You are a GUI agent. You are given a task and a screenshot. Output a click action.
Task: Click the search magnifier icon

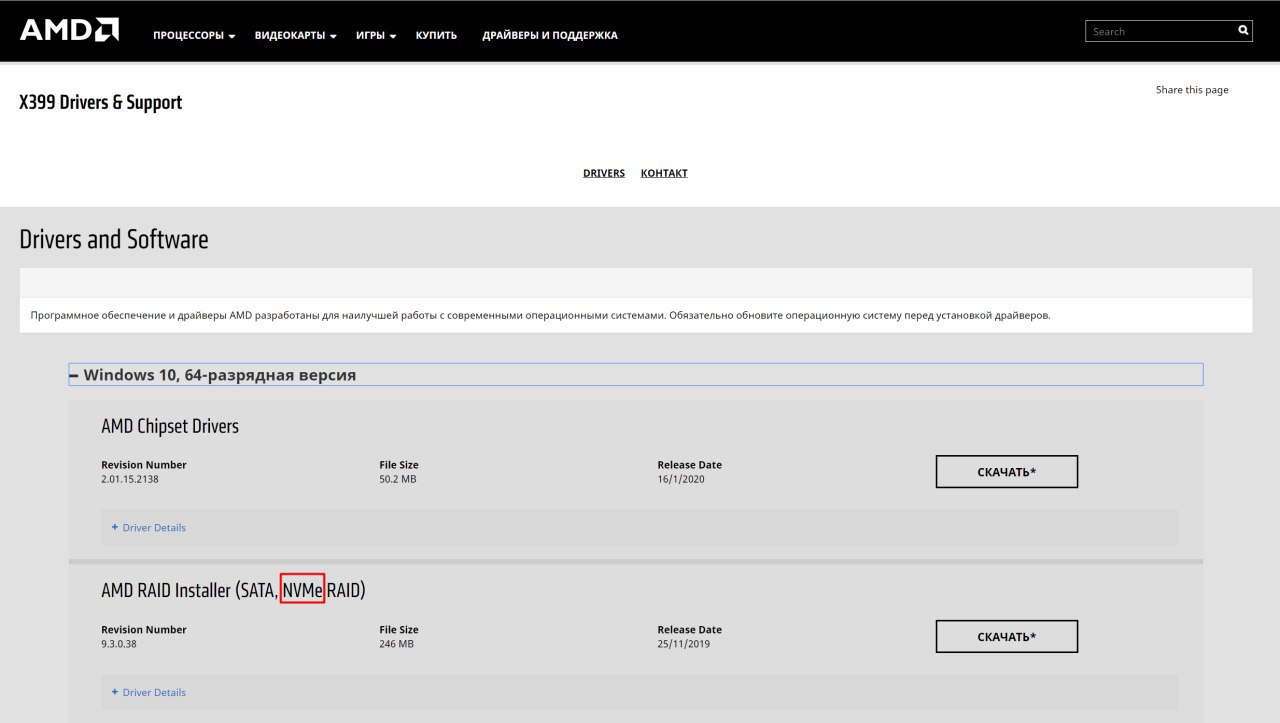tap(1243, 31)
